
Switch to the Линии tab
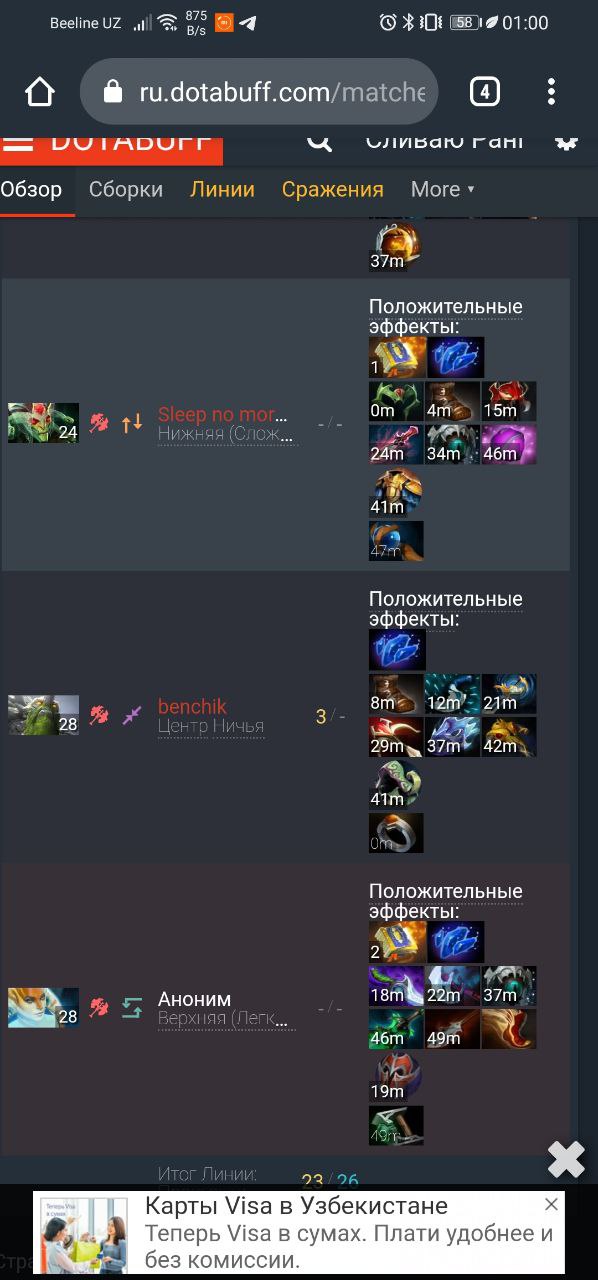coord(222,189)
